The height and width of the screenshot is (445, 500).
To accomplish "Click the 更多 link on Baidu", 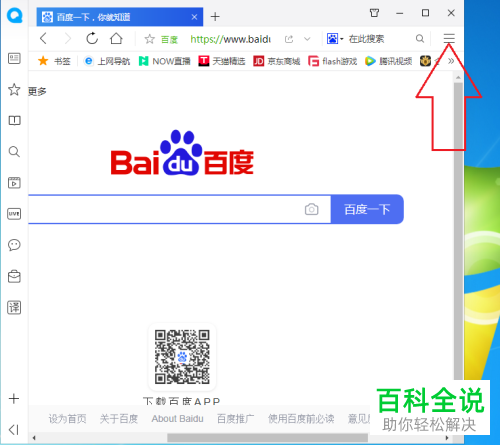I will tap(37, 91).
